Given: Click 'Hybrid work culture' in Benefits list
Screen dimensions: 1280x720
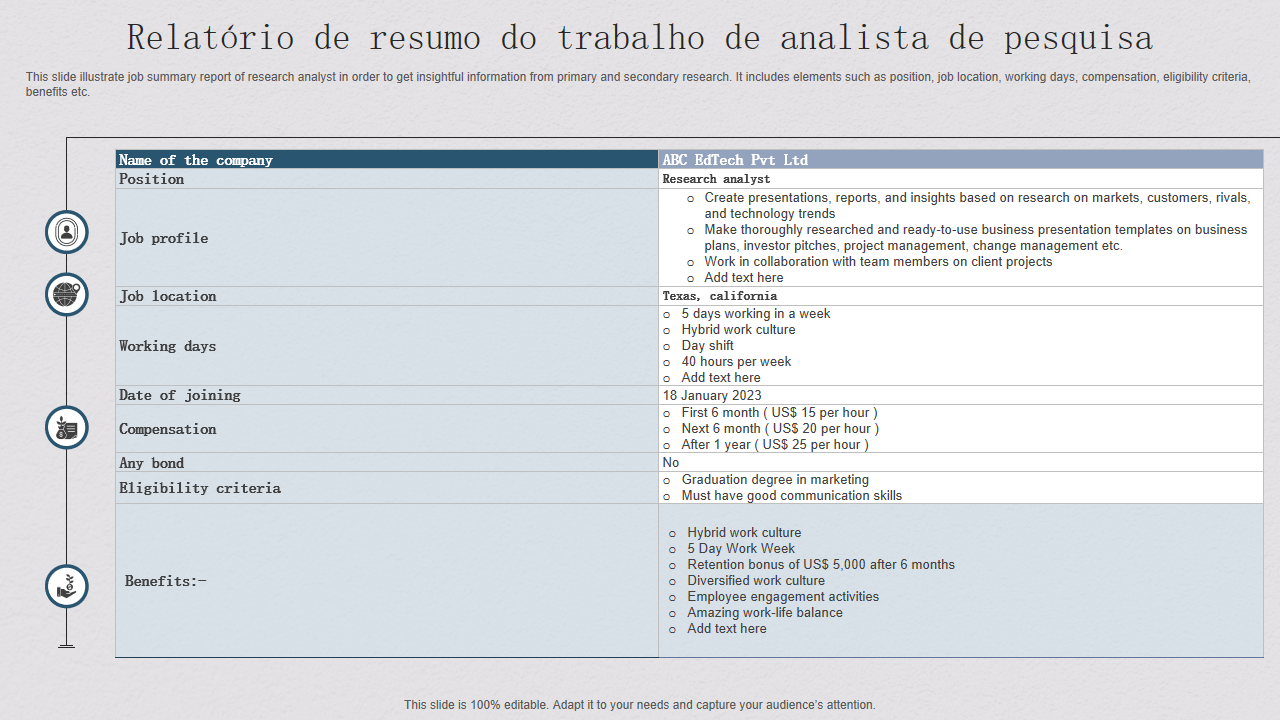Looking at the screenshot, I should click(x=744, y=533).
